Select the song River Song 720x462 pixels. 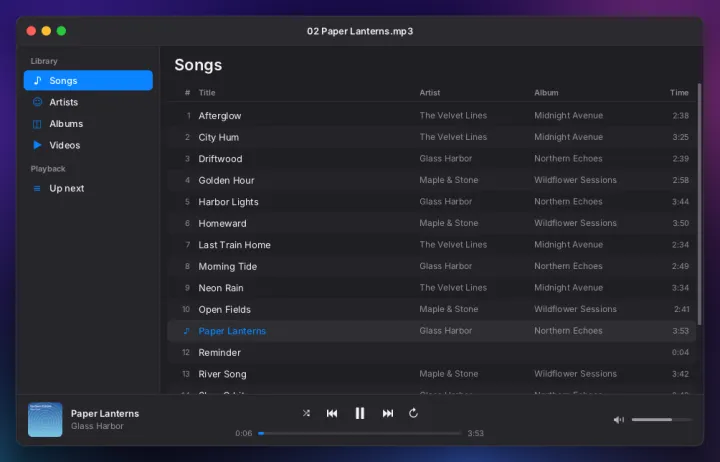tap(222, 374)
